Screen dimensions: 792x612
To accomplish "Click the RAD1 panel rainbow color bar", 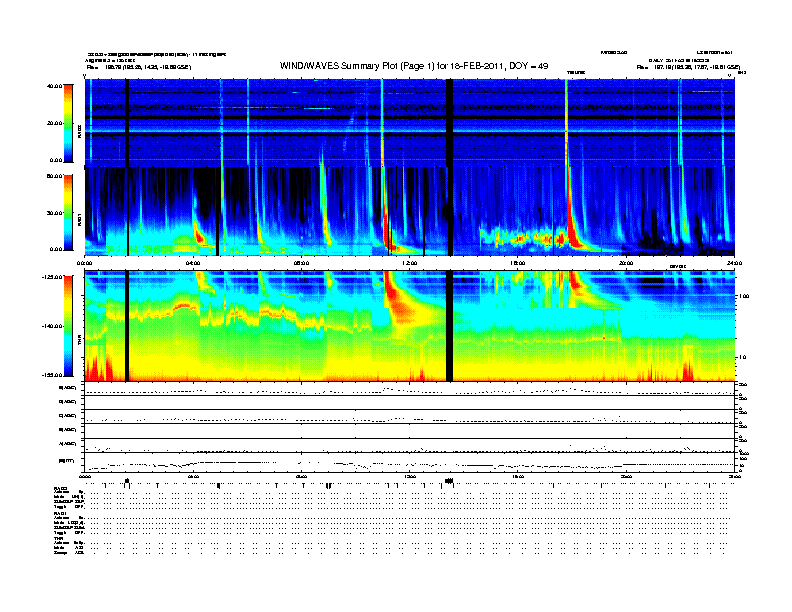I will click(68, 213).
